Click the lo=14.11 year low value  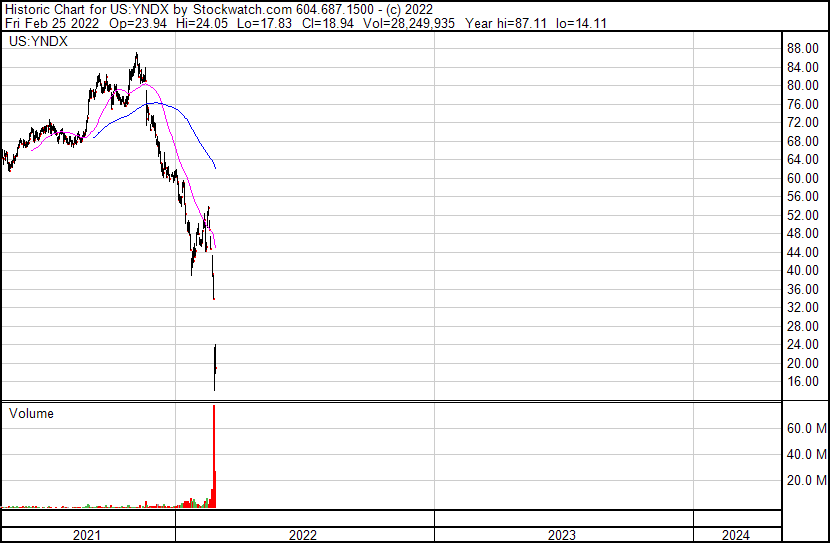[581, 23]
